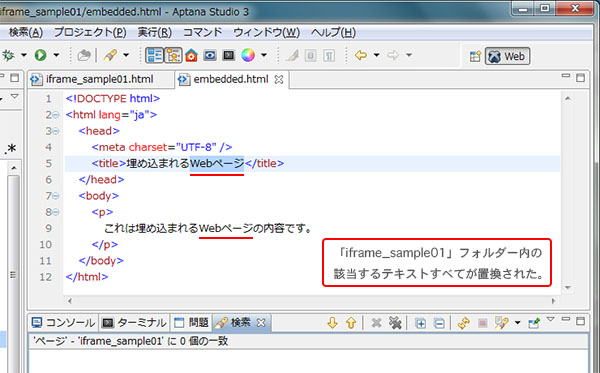This screenshot has width=600, height=373.
Task: Switch to the コンソール tab
Action: pos(64,323)
